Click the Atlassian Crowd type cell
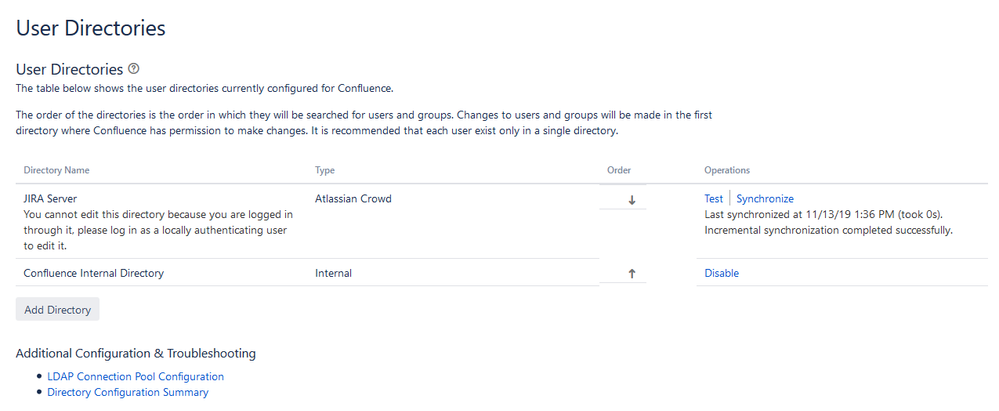 [x=353, y=199]
